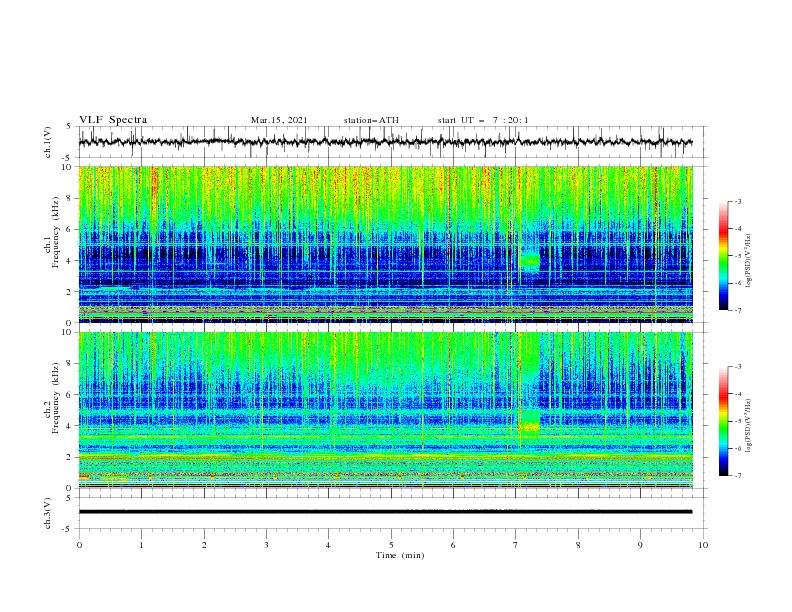This screenshot has height=612, width=792.
Task: Click the "ch.1(V)" waveform axis label
Action: point(48,142)
